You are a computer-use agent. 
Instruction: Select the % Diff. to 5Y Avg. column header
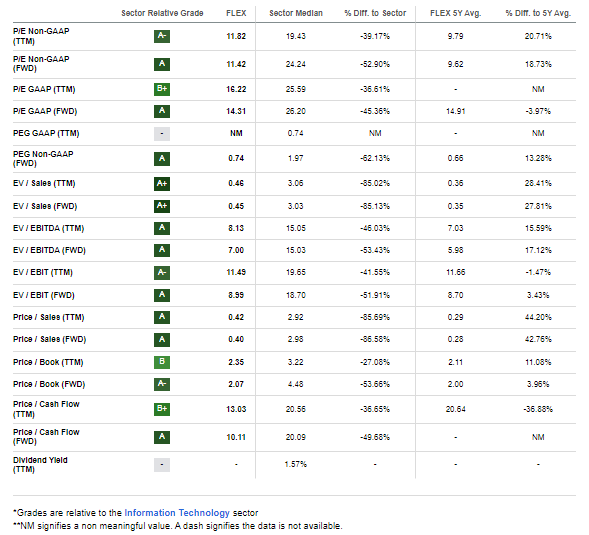[538, 13]
